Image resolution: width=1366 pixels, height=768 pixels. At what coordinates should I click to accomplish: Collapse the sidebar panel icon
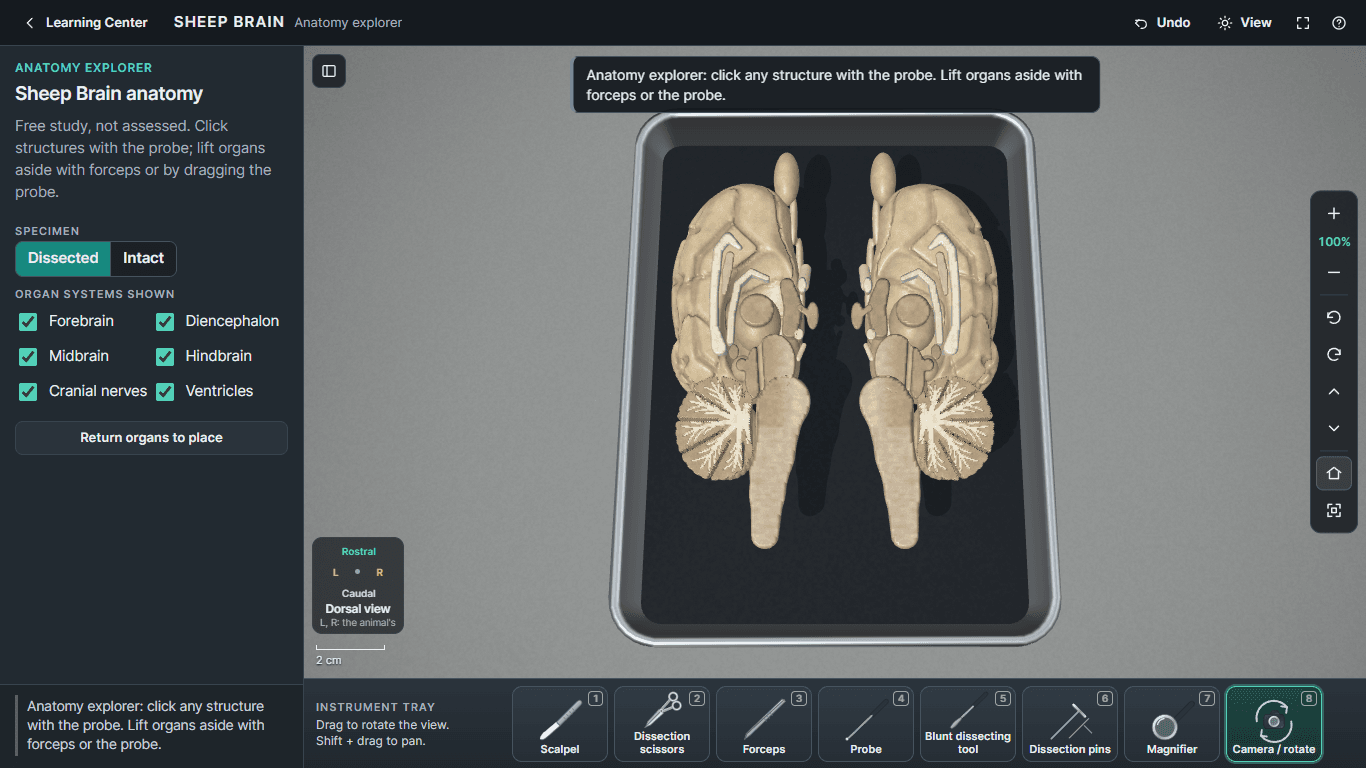329,71
